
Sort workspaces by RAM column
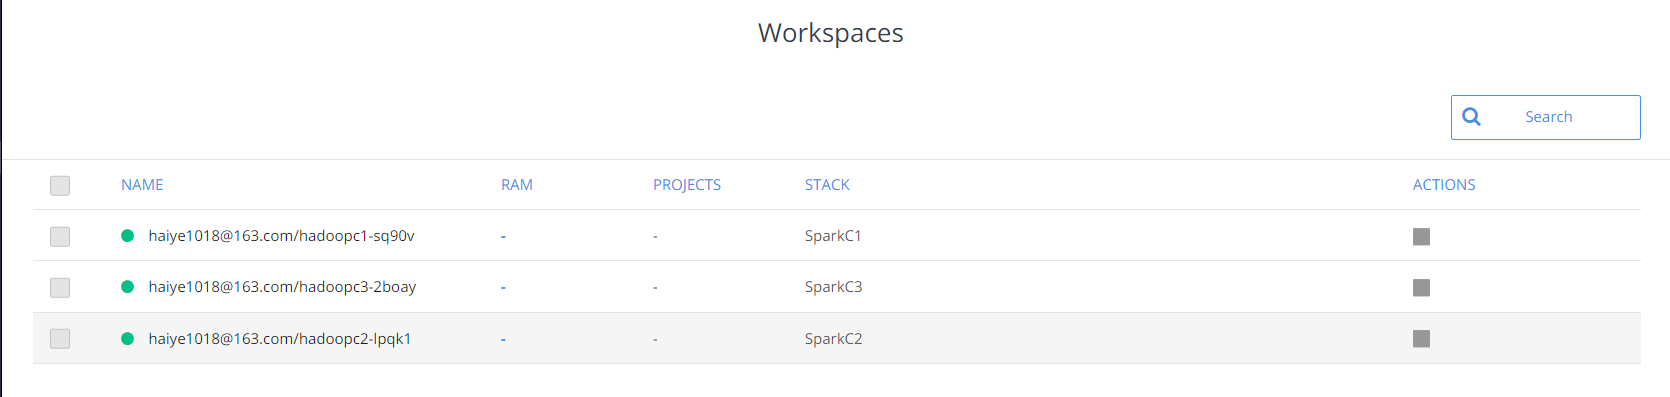pyautogui.click(x=517, y=185)
